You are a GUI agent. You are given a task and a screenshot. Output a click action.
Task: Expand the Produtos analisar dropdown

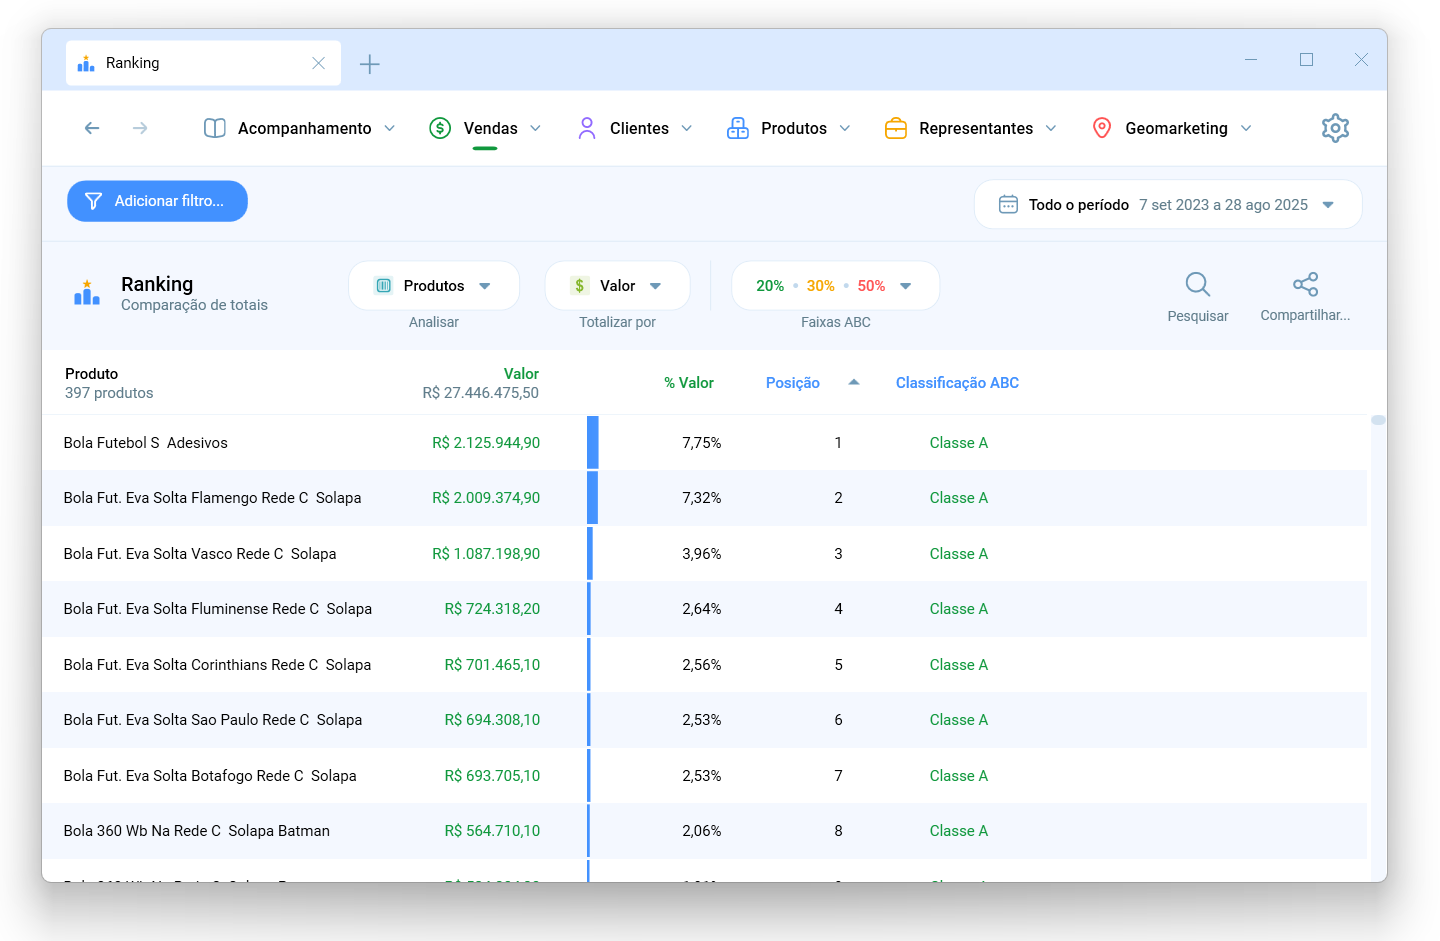[434, 286]
